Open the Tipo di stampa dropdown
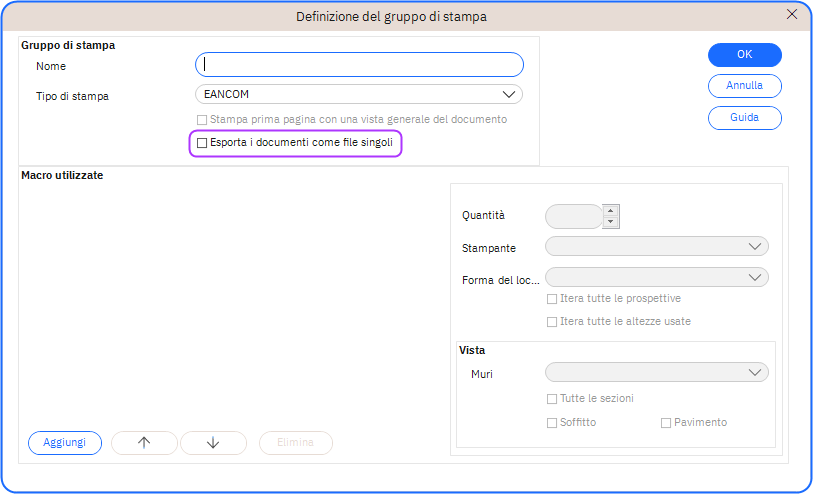The width and height of the screenshot is (813, 494). tap(359, 95)
